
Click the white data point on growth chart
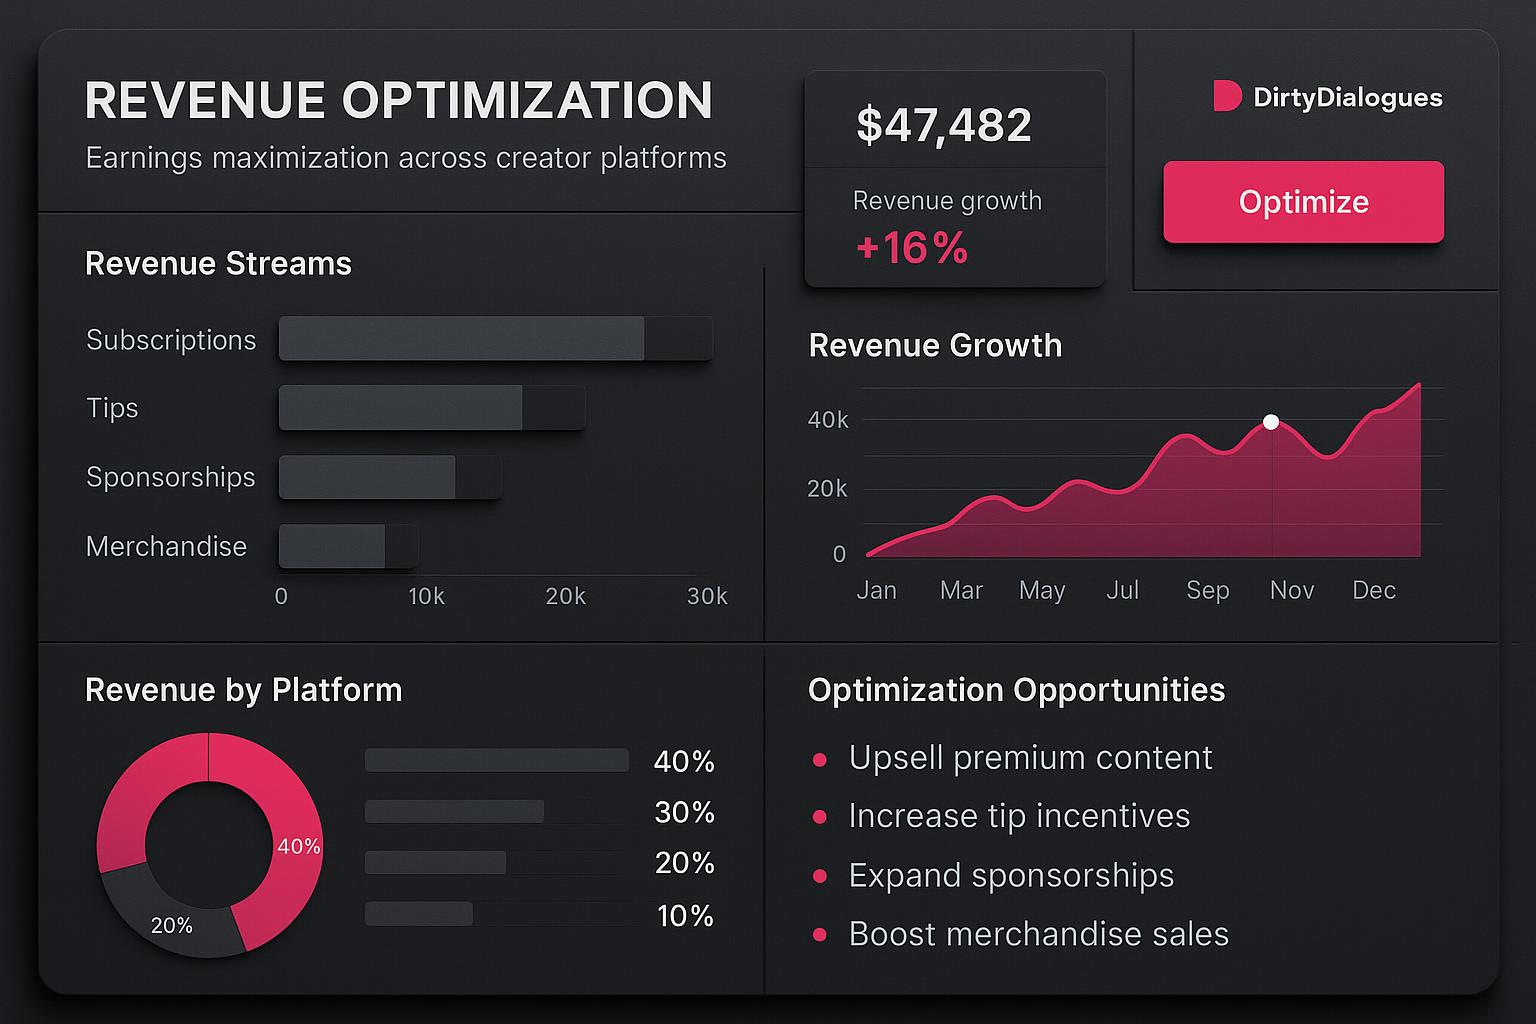[x=1271, y=422]
